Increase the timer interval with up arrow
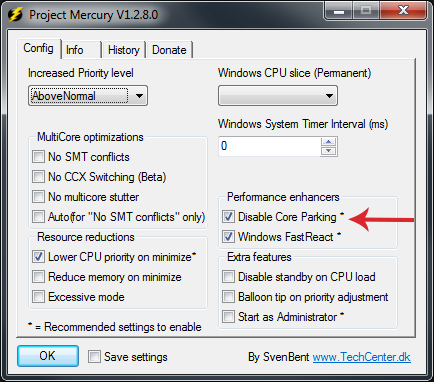The height and width of the screenshot is (382, 434). point(329,141)
